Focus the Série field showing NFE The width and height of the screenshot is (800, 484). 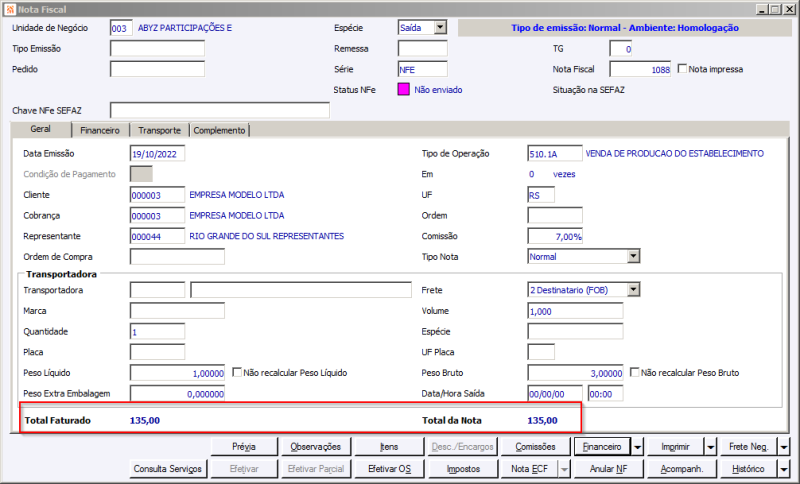pos(422,69)
